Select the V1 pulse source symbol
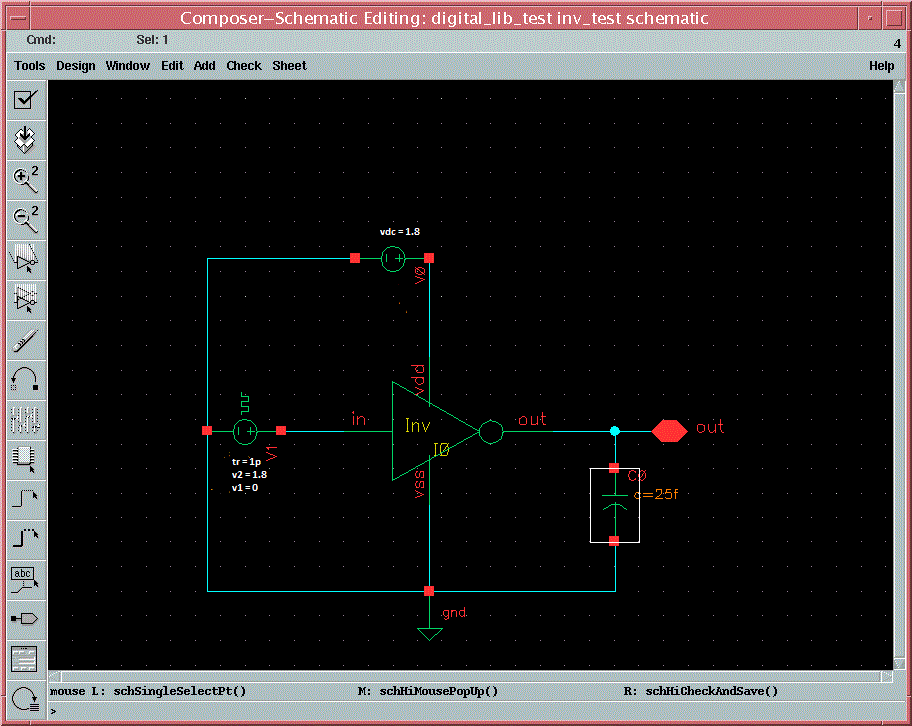 pyautogui.click(x=245, y=431)
